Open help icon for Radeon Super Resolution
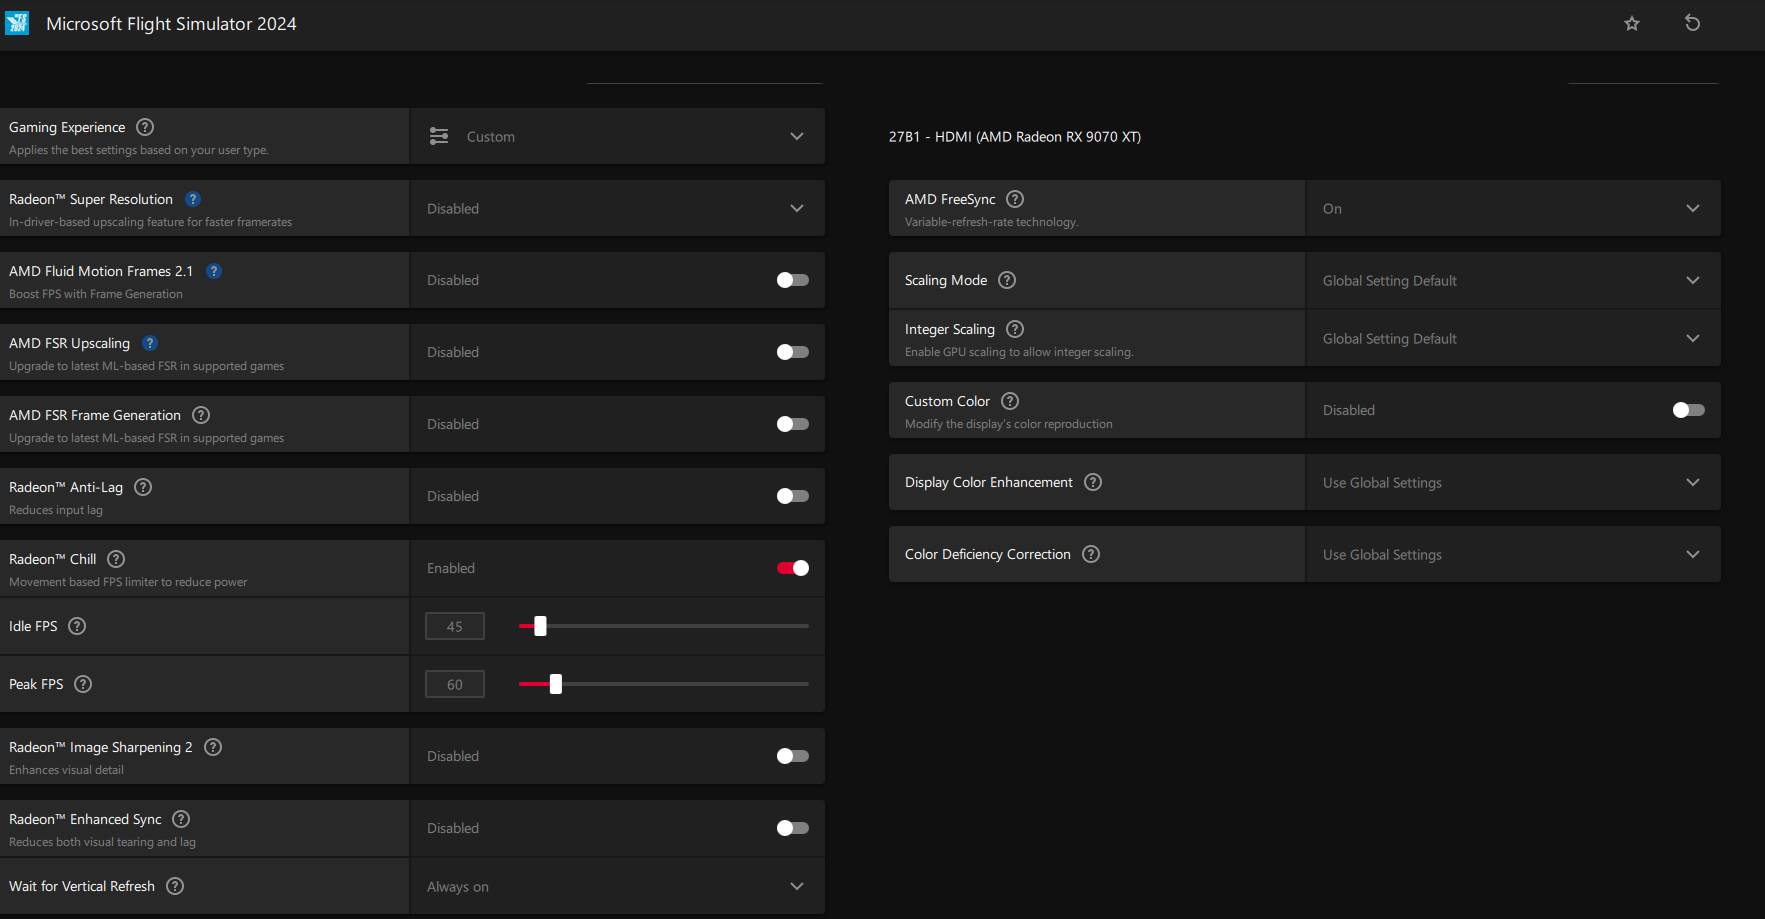 click(193, 199)
